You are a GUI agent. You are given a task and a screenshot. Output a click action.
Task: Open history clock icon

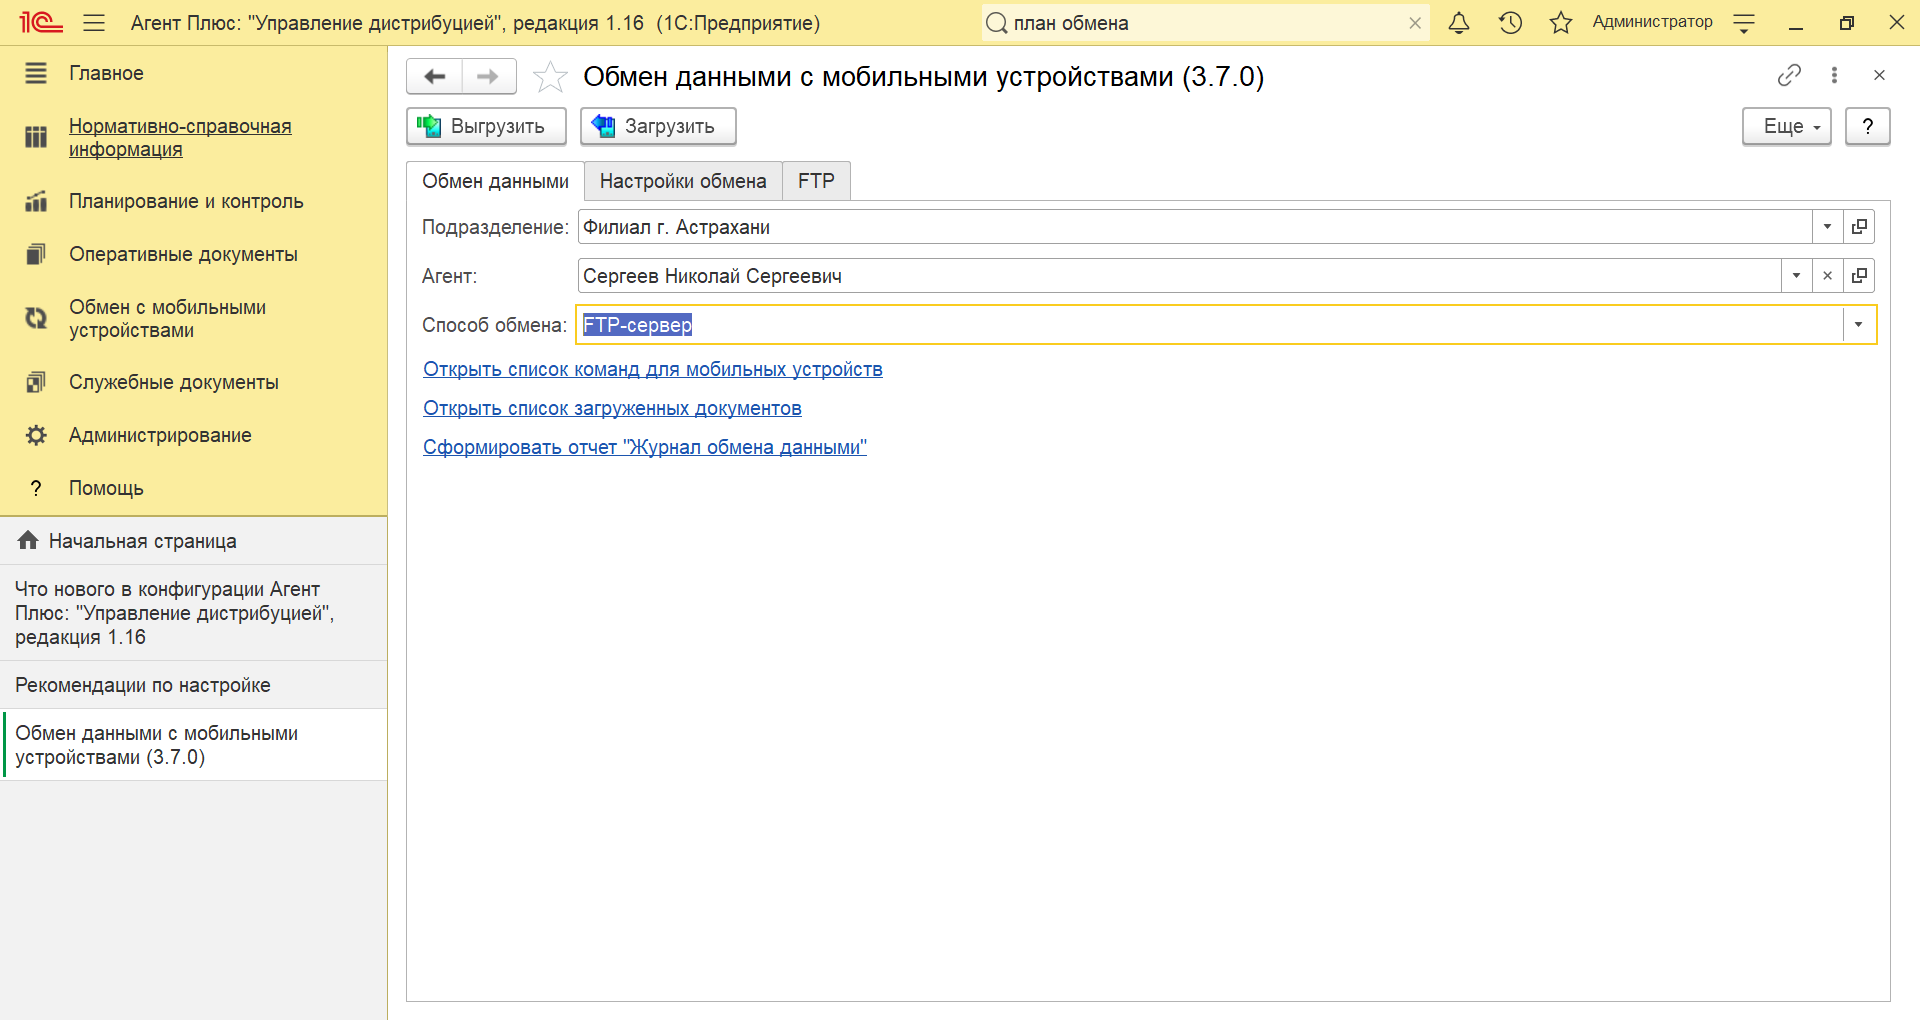(x=1510, y=22)
